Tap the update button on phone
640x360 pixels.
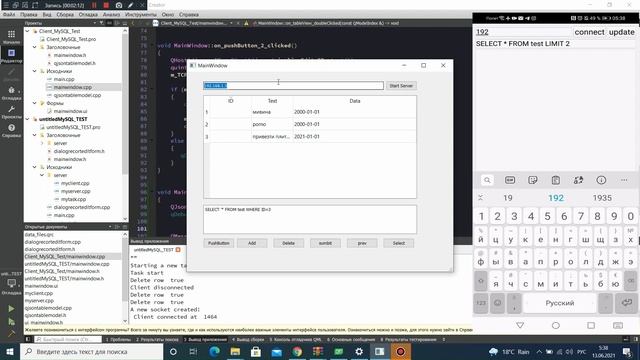click(x=621, y=32)
